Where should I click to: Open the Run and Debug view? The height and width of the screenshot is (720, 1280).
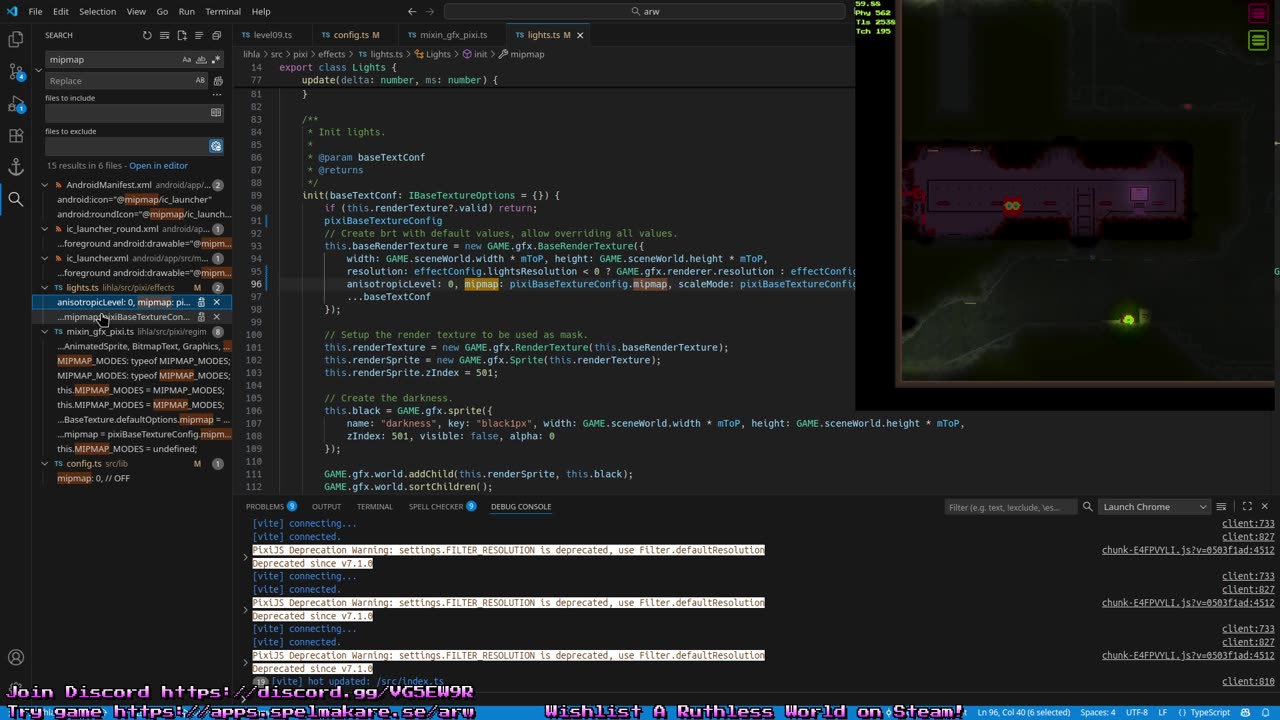[x=16, y=104]
